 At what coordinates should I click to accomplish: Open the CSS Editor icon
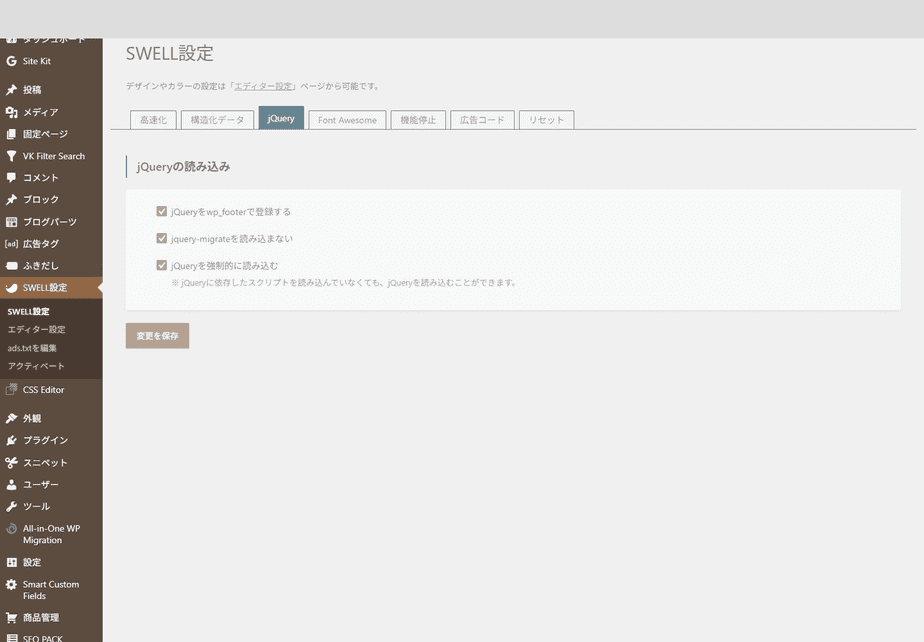pos(11,389)
